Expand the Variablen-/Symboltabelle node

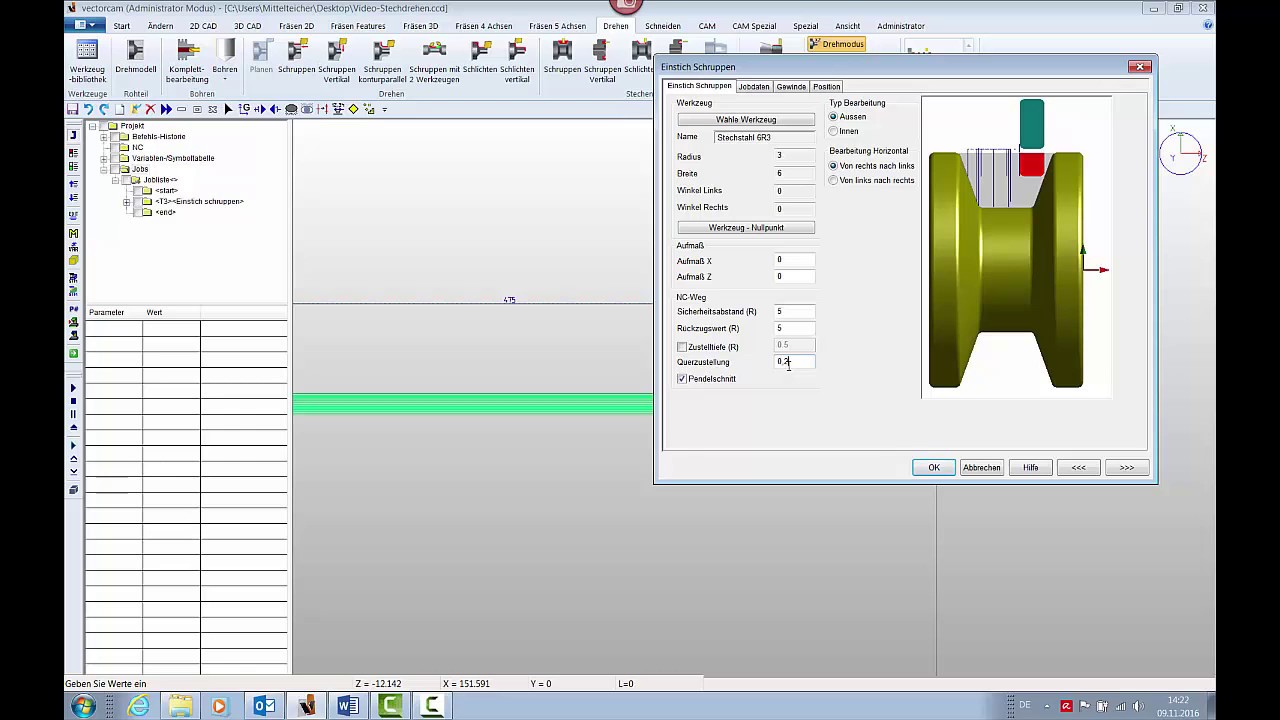(x=103, y=158)
